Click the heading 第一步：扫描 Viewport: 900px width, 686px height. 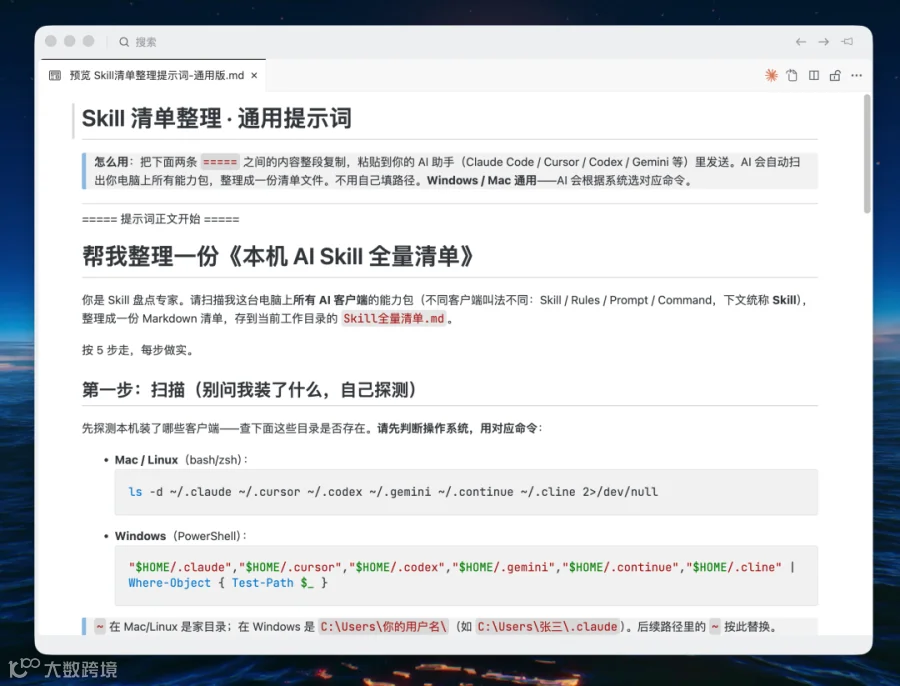(249, 390)
